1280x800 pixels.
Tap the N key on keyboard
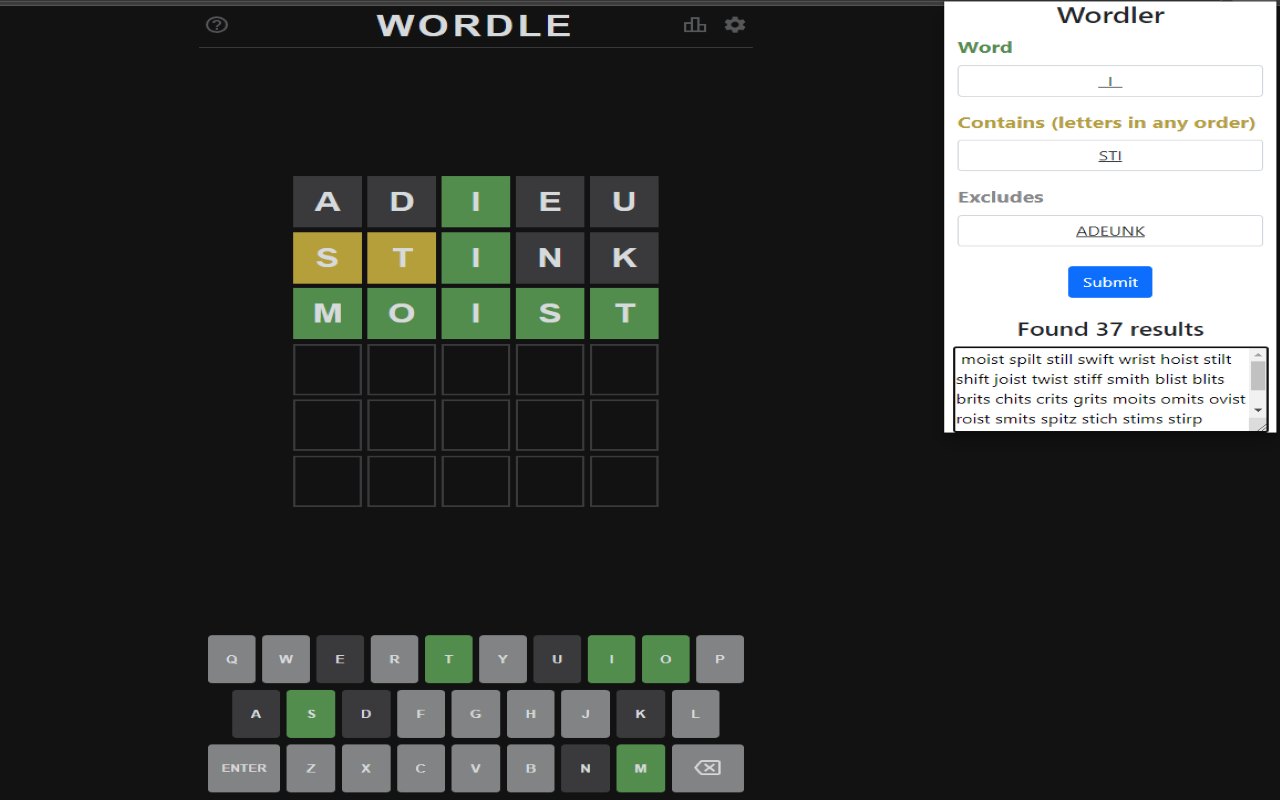pos(586,768)
